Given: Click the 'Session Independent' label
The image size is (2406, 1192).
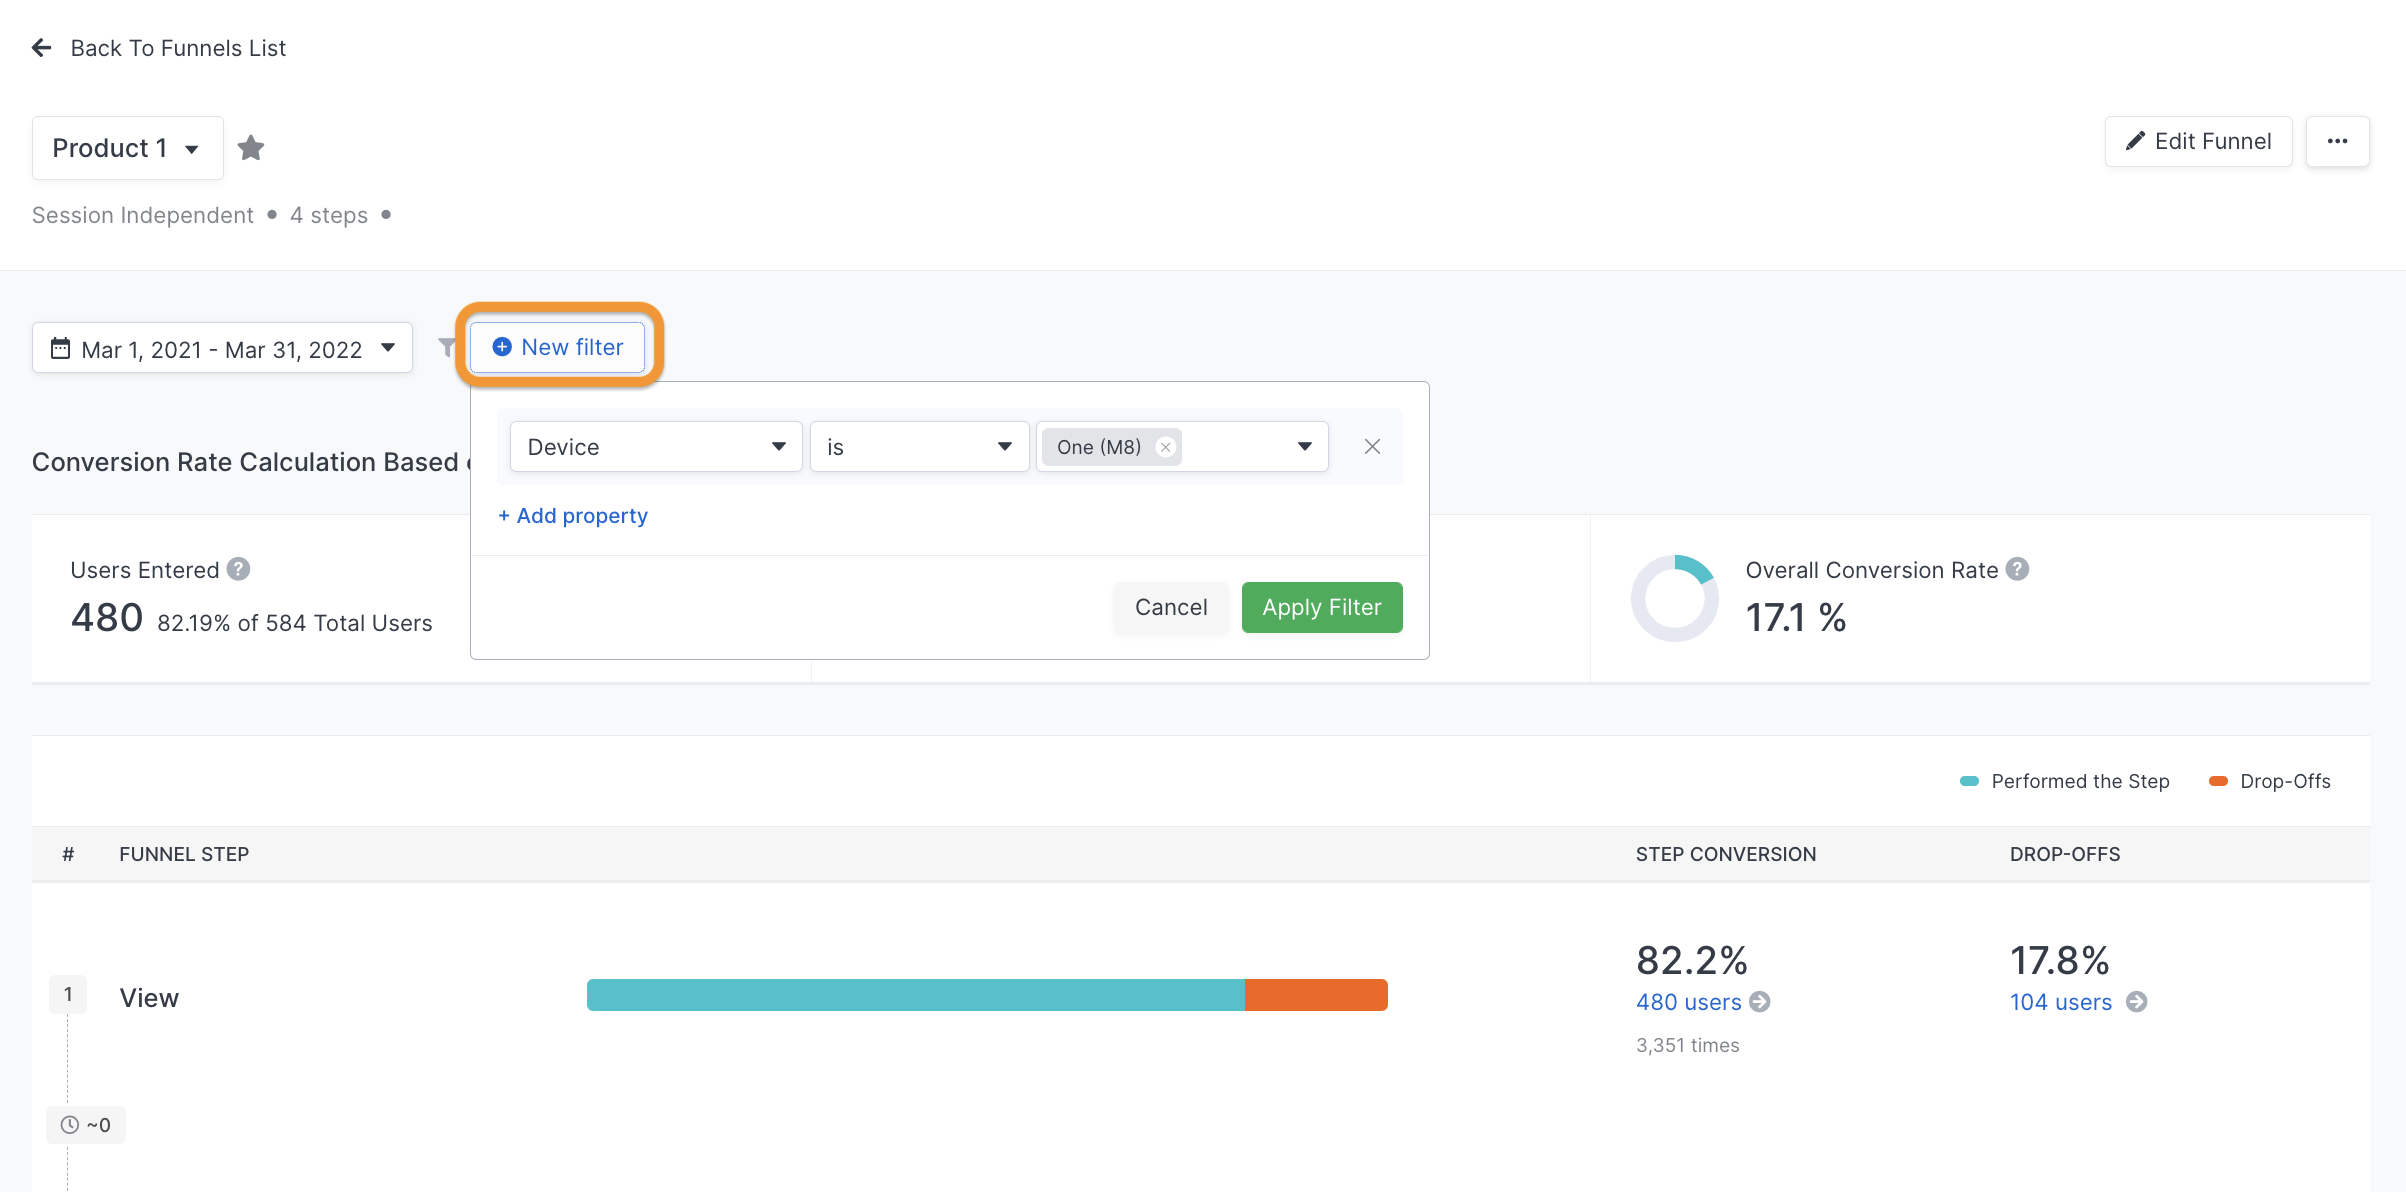Looking at the screenshot, I should click(x=143, y=215).
